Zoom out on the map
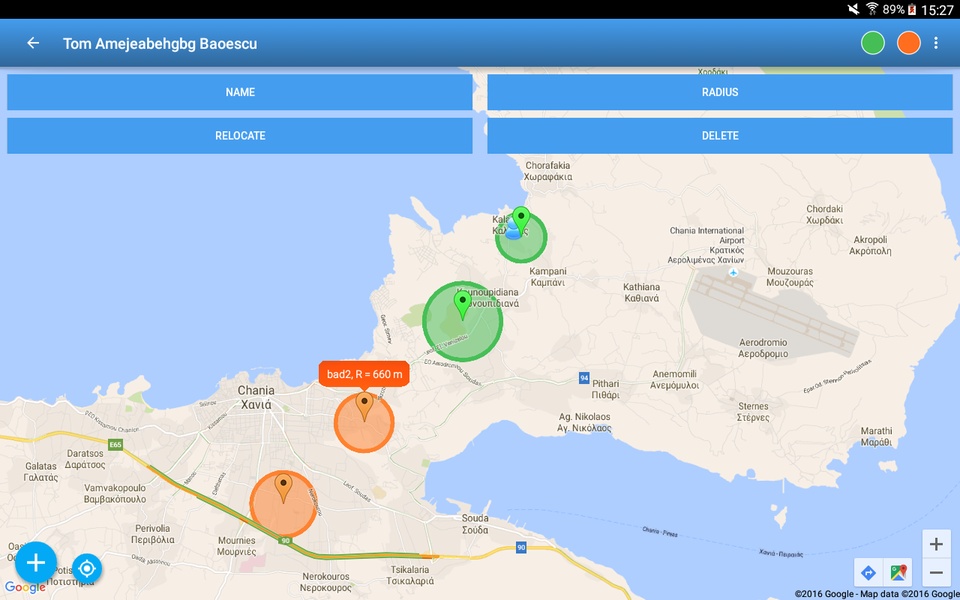This screenshot has height=600, width=960. pos(936,572)
